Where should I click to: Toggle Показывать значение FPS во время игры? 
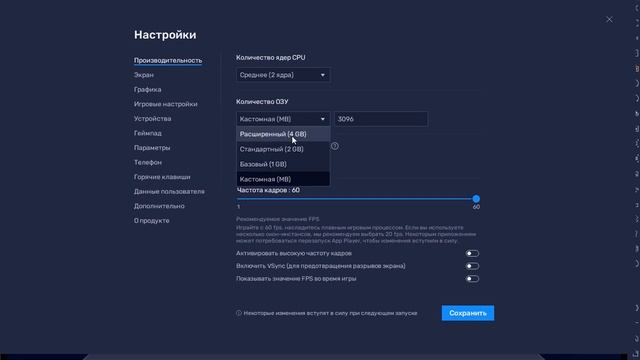(x=472, y=279)
